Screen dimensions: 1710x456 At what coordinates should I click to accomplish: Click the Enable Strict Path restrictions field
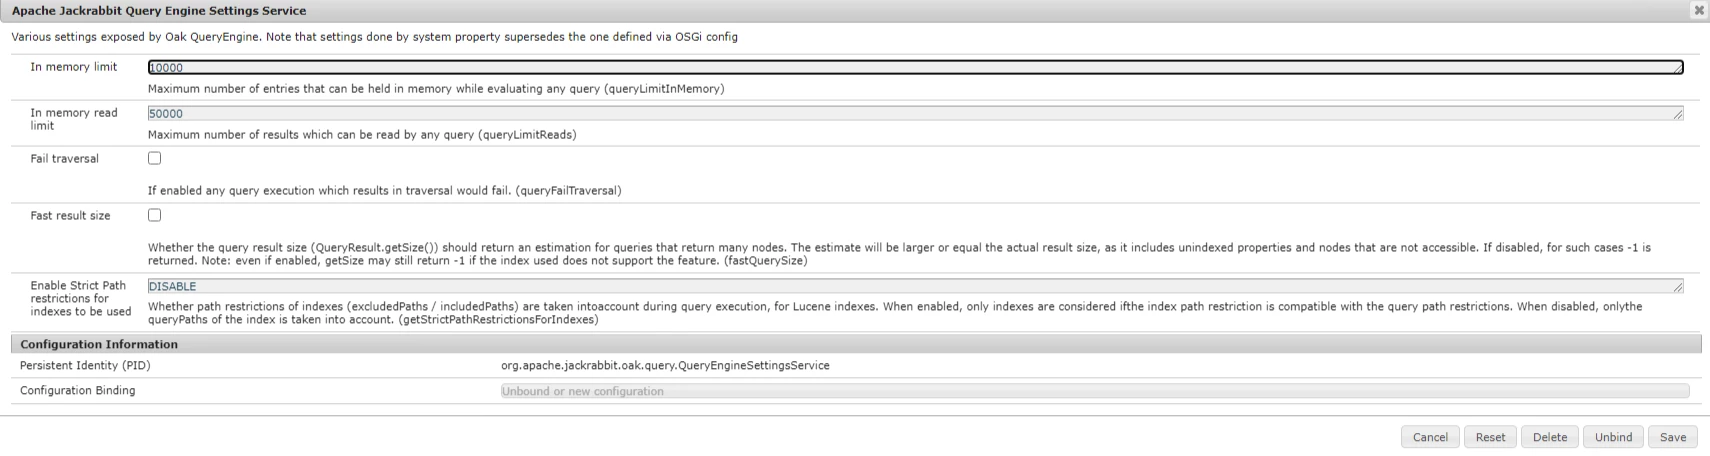tap(915, 286)
